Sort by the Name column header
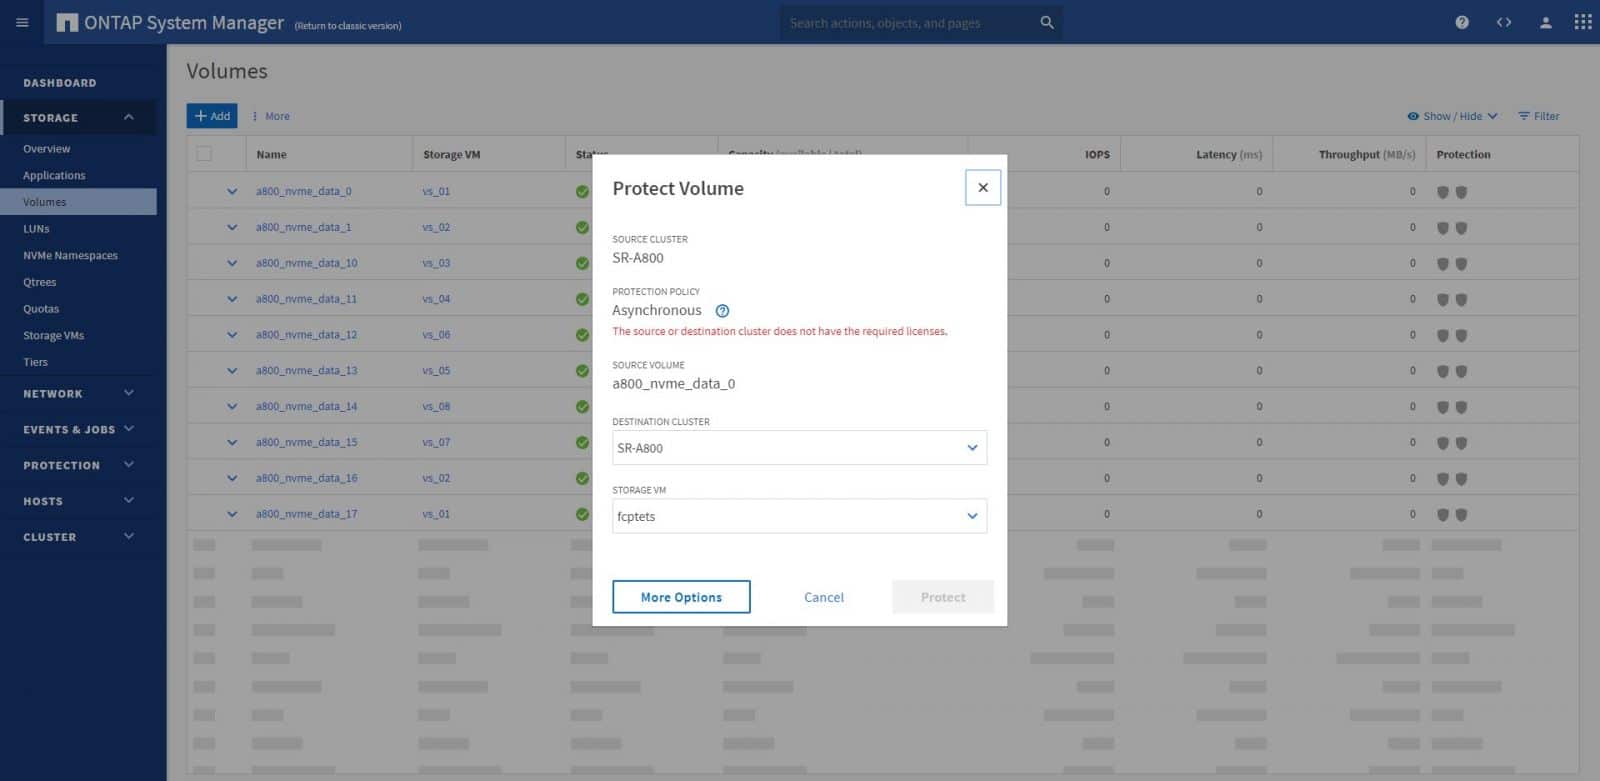1600x781 pixels. click(x=271, y=155)
